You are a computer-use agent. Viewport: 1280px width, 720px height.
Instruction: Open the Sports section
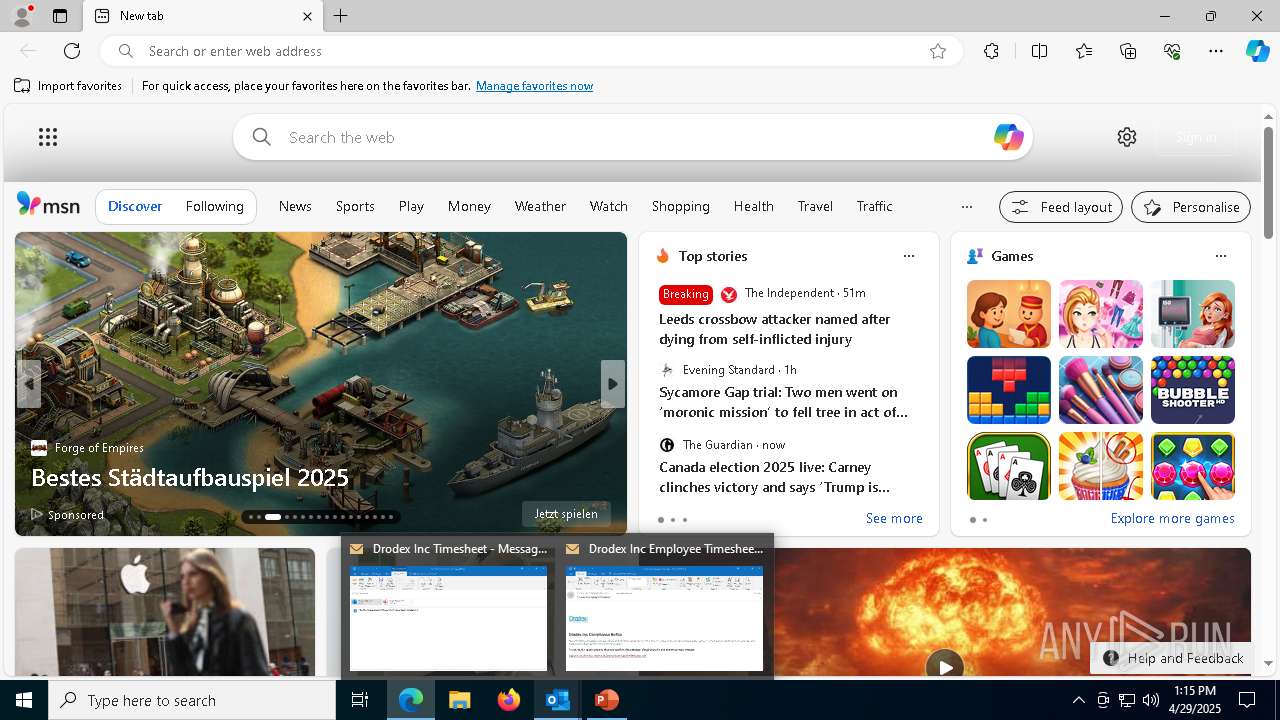[x=355, y=206]
